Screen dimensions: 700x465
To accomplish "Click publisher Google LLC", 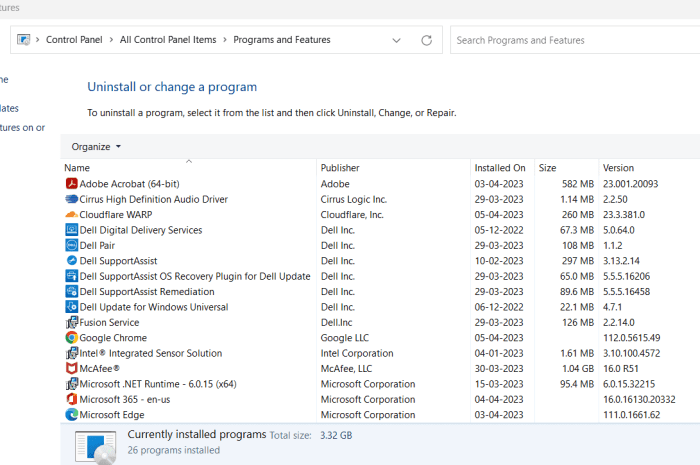I will 345,338.
